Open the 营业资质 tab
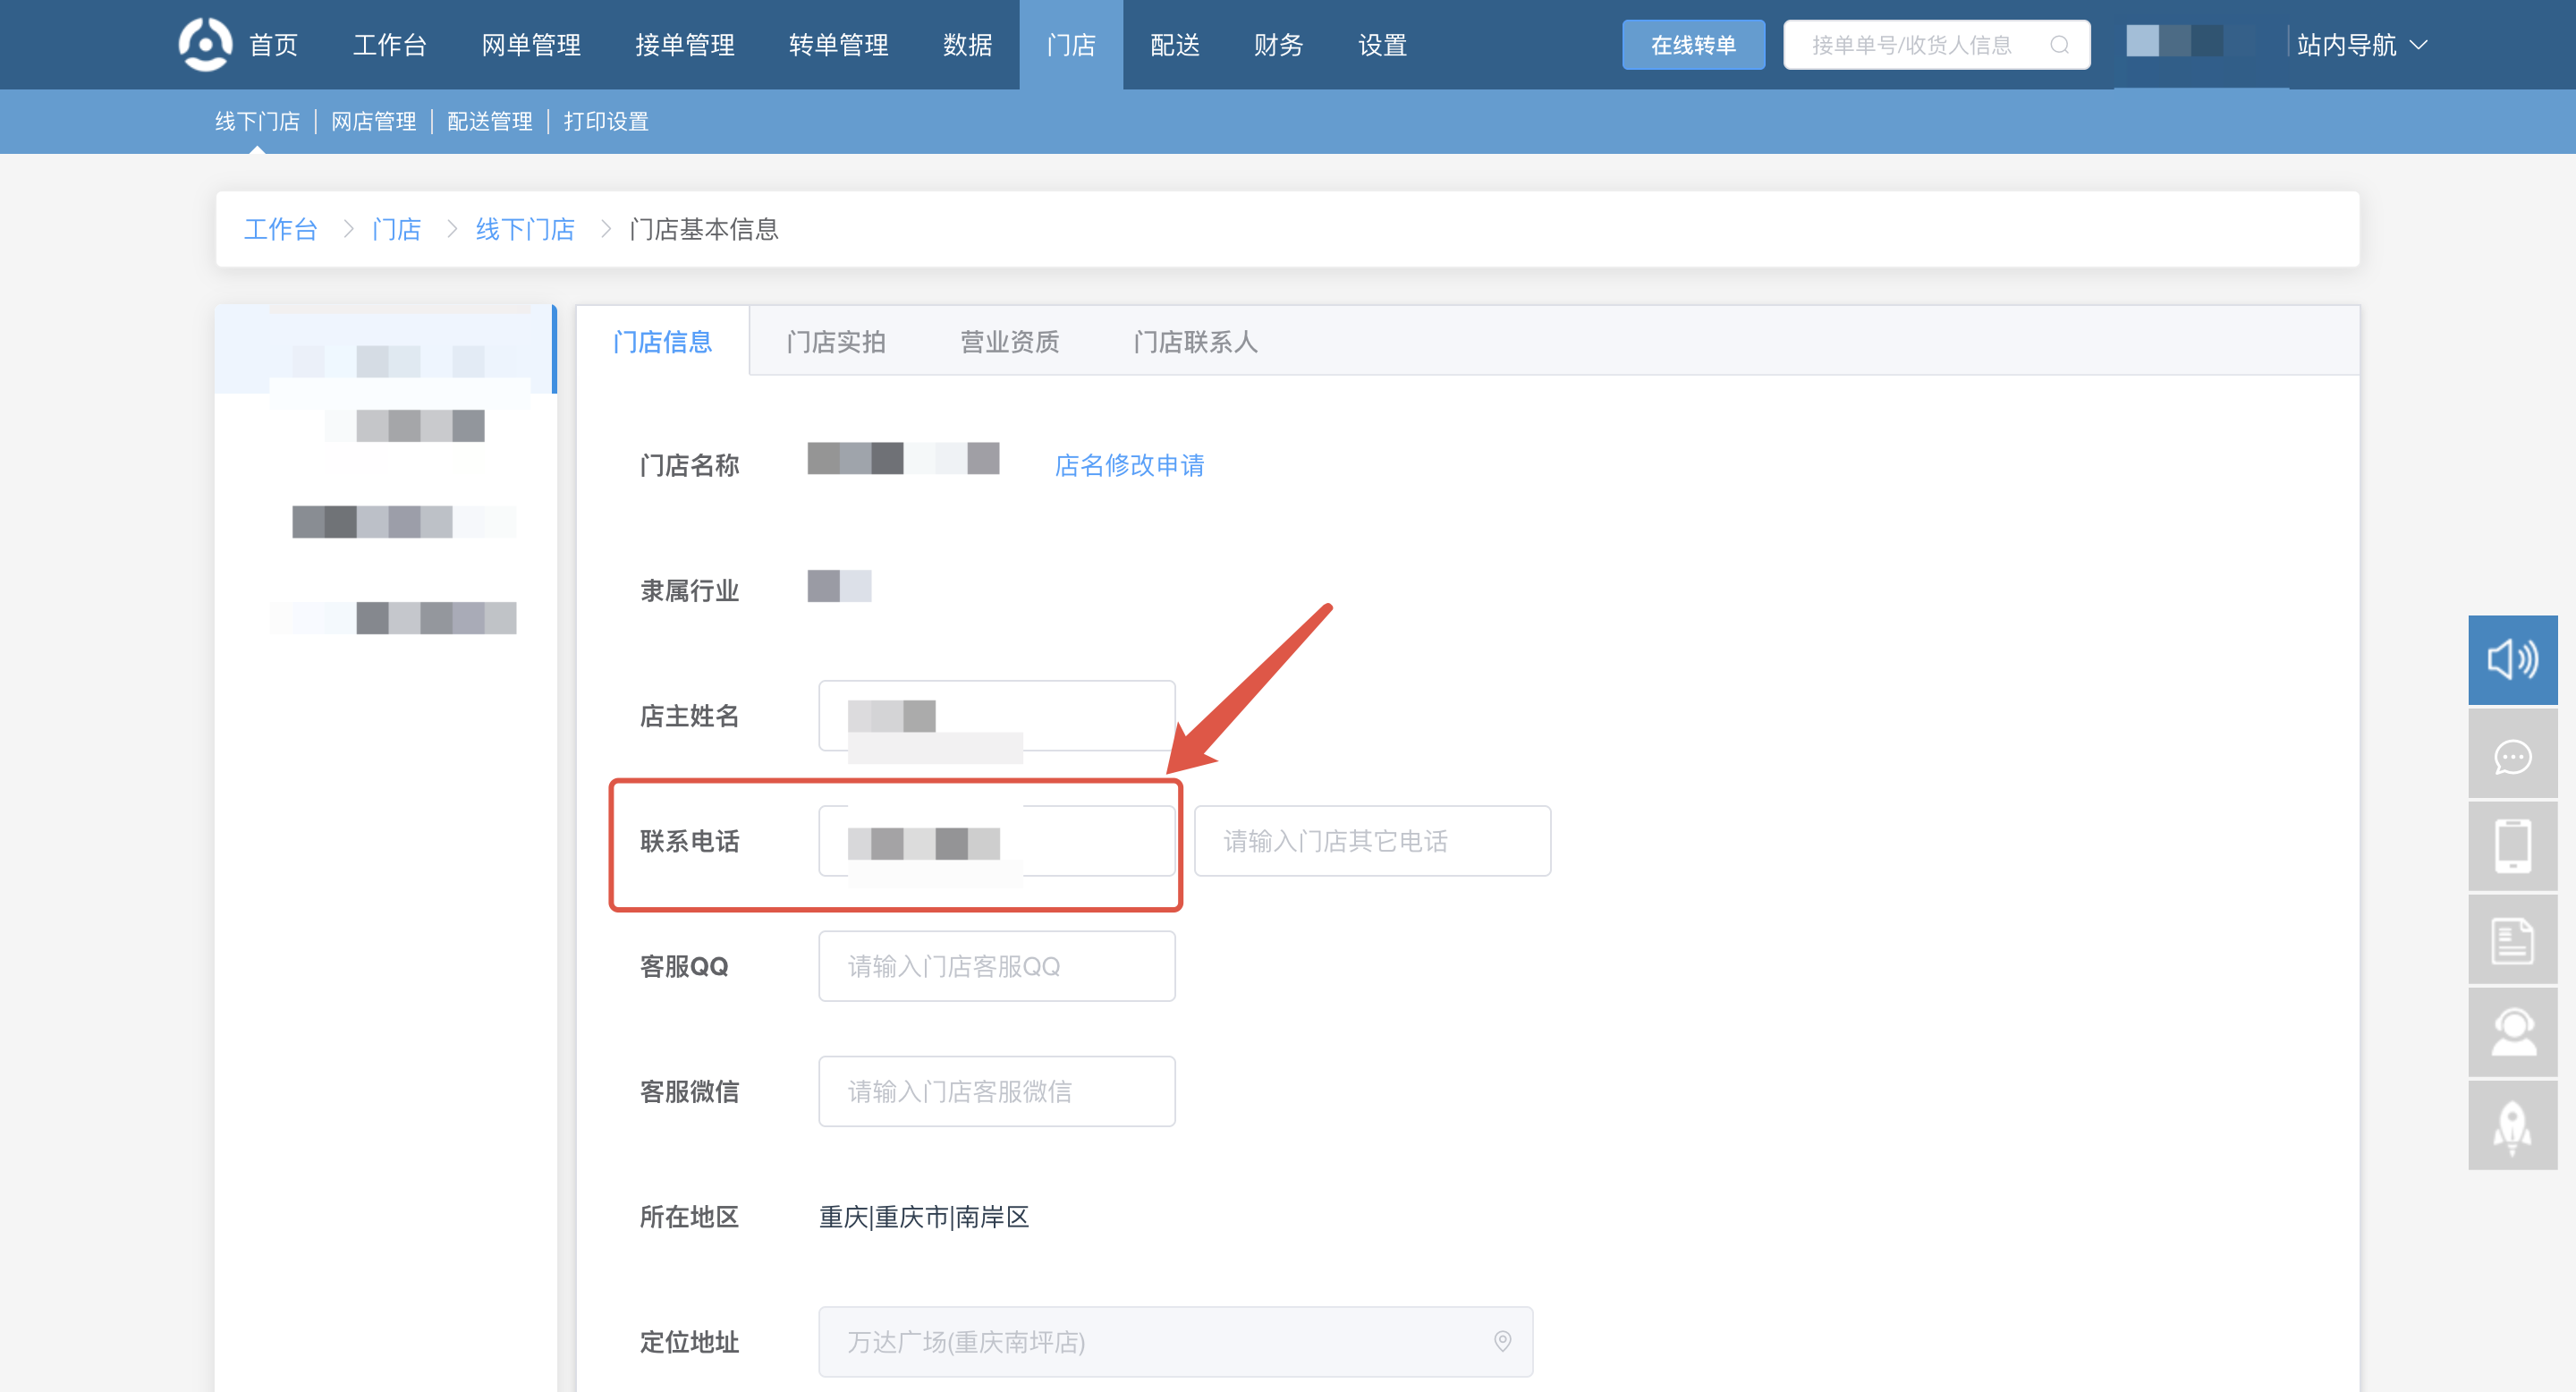The image size is (2576, 1392). pyautogui.click(x=1009, y=342)
